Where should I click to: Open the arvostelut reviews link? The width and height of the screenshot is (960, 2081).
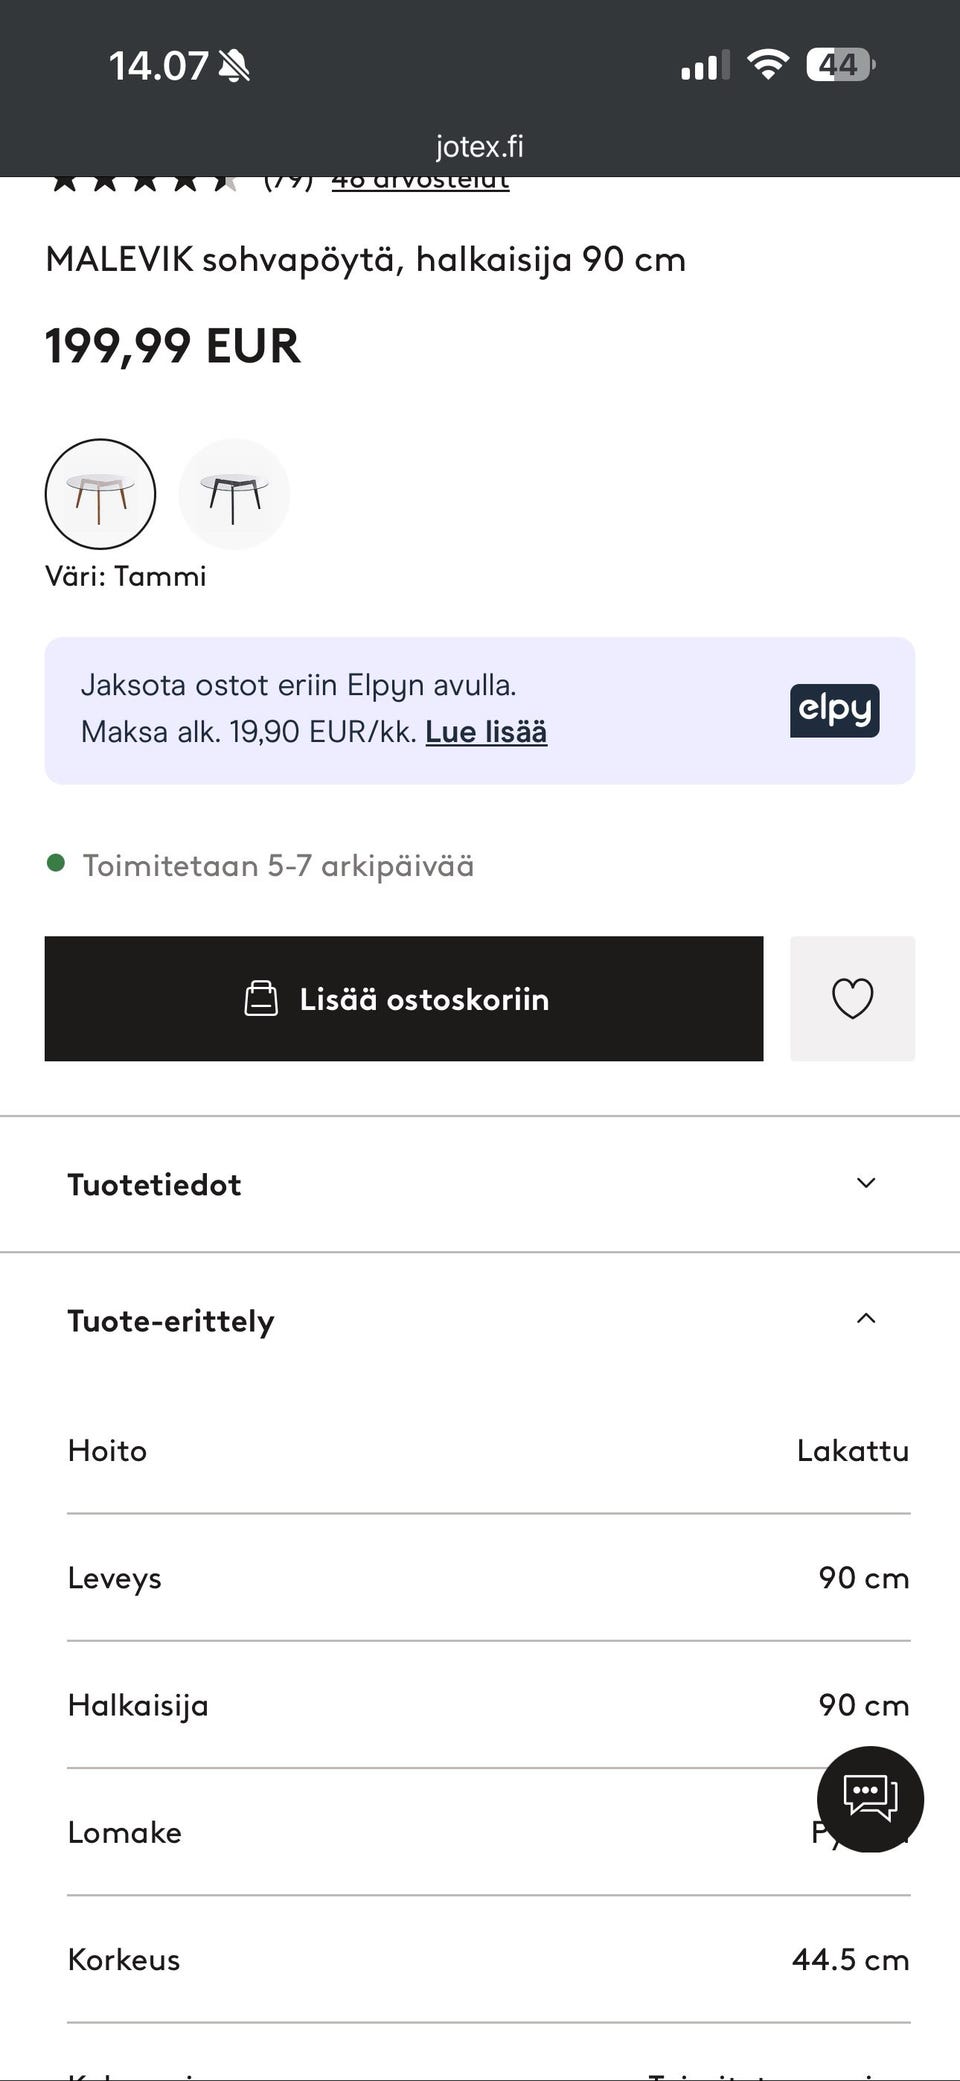point(420,182)
